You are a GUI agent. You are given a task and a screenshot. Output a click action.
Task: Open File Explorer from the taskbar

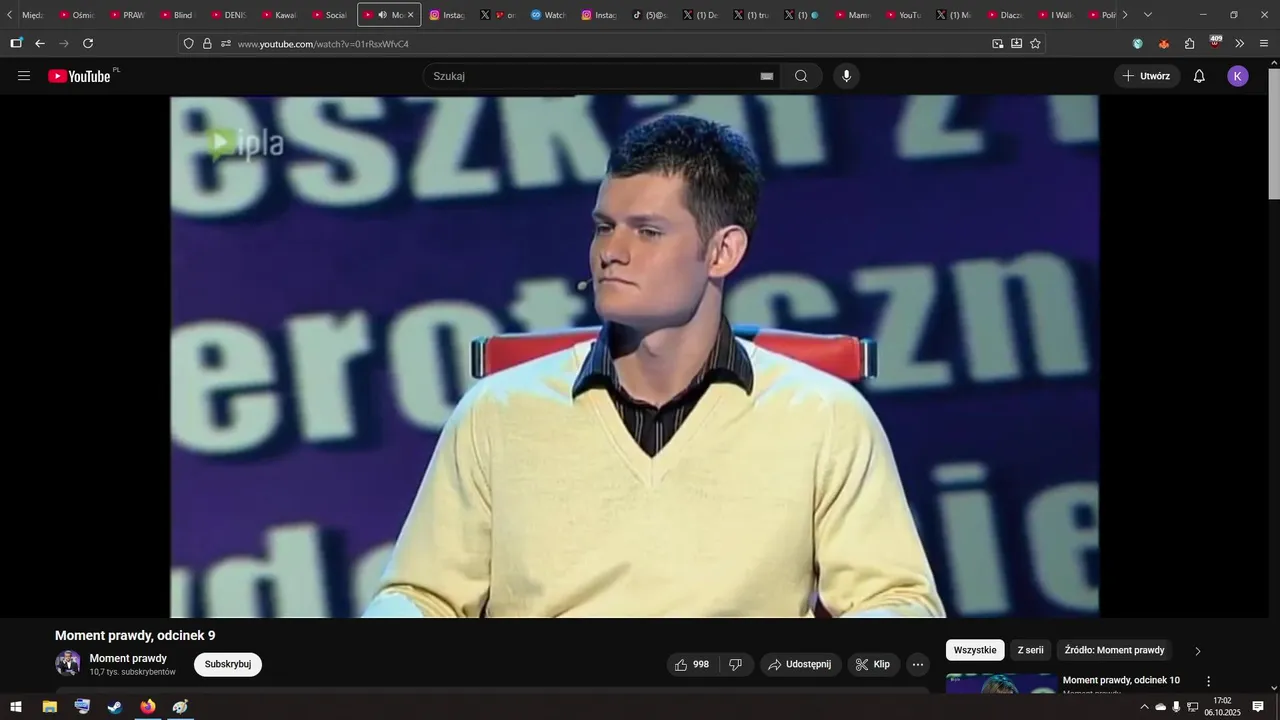49,707
